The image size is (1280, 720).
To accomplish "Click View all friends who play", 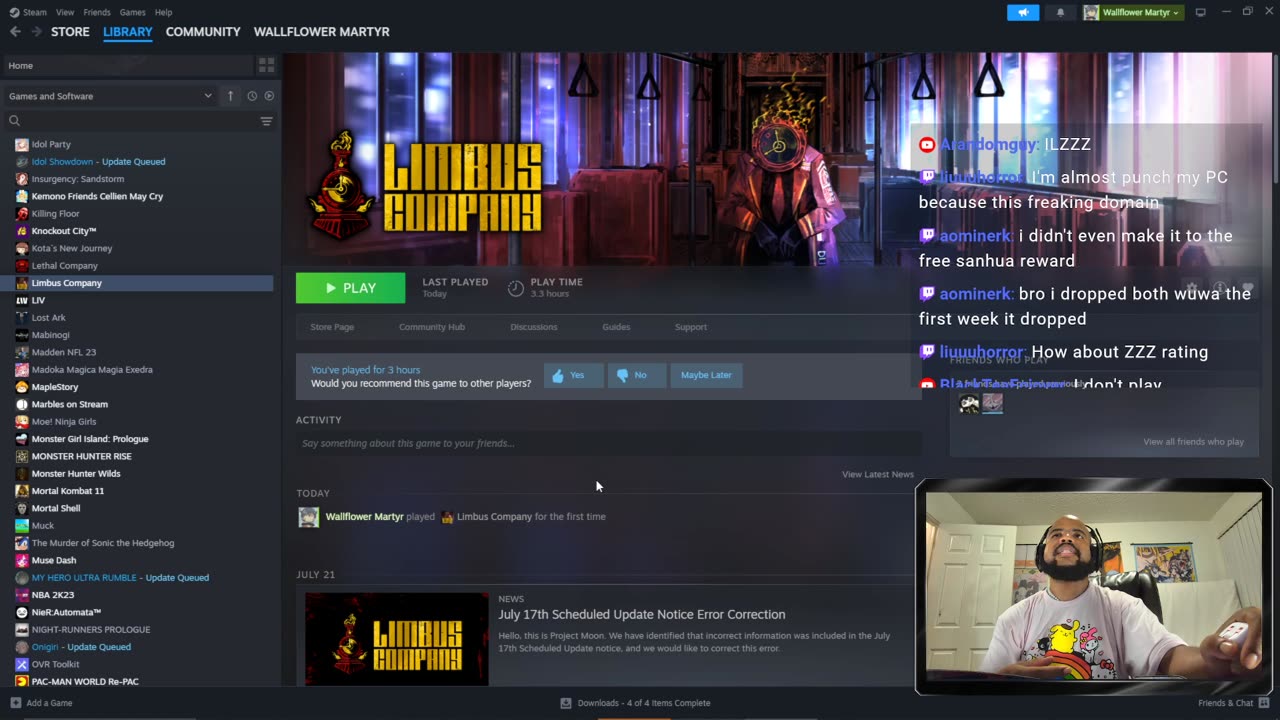I will click(x=1194, y=442).
